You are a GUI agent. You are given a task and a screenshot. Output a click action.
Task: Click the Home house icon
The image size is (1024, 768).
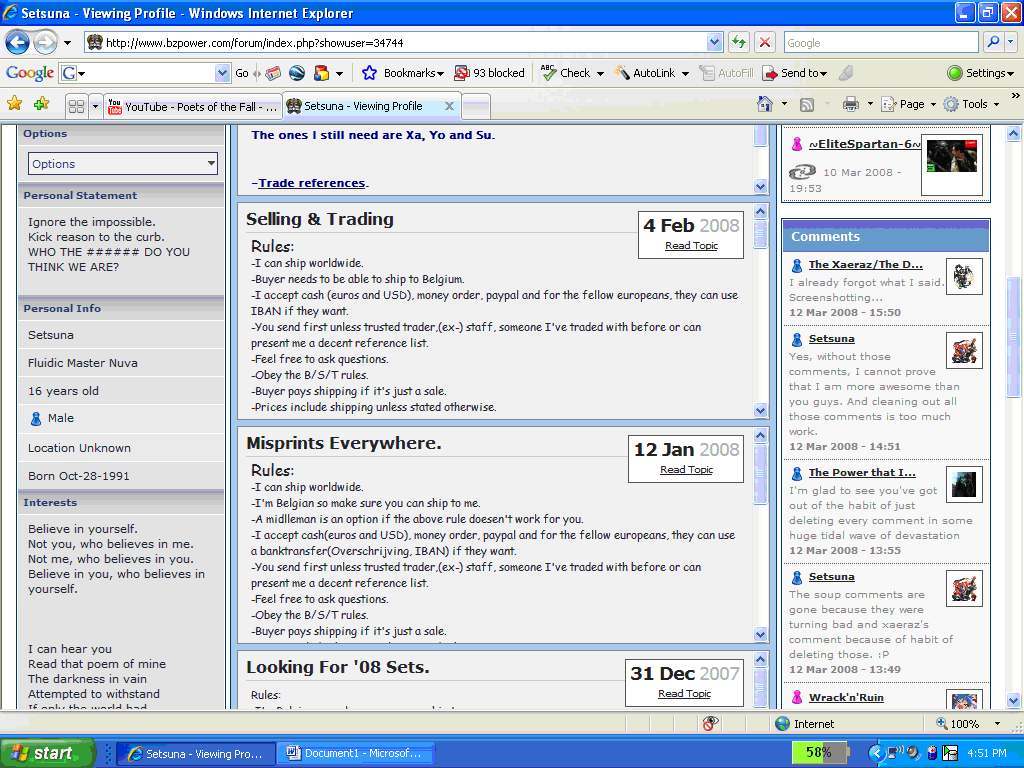(765, 104)
